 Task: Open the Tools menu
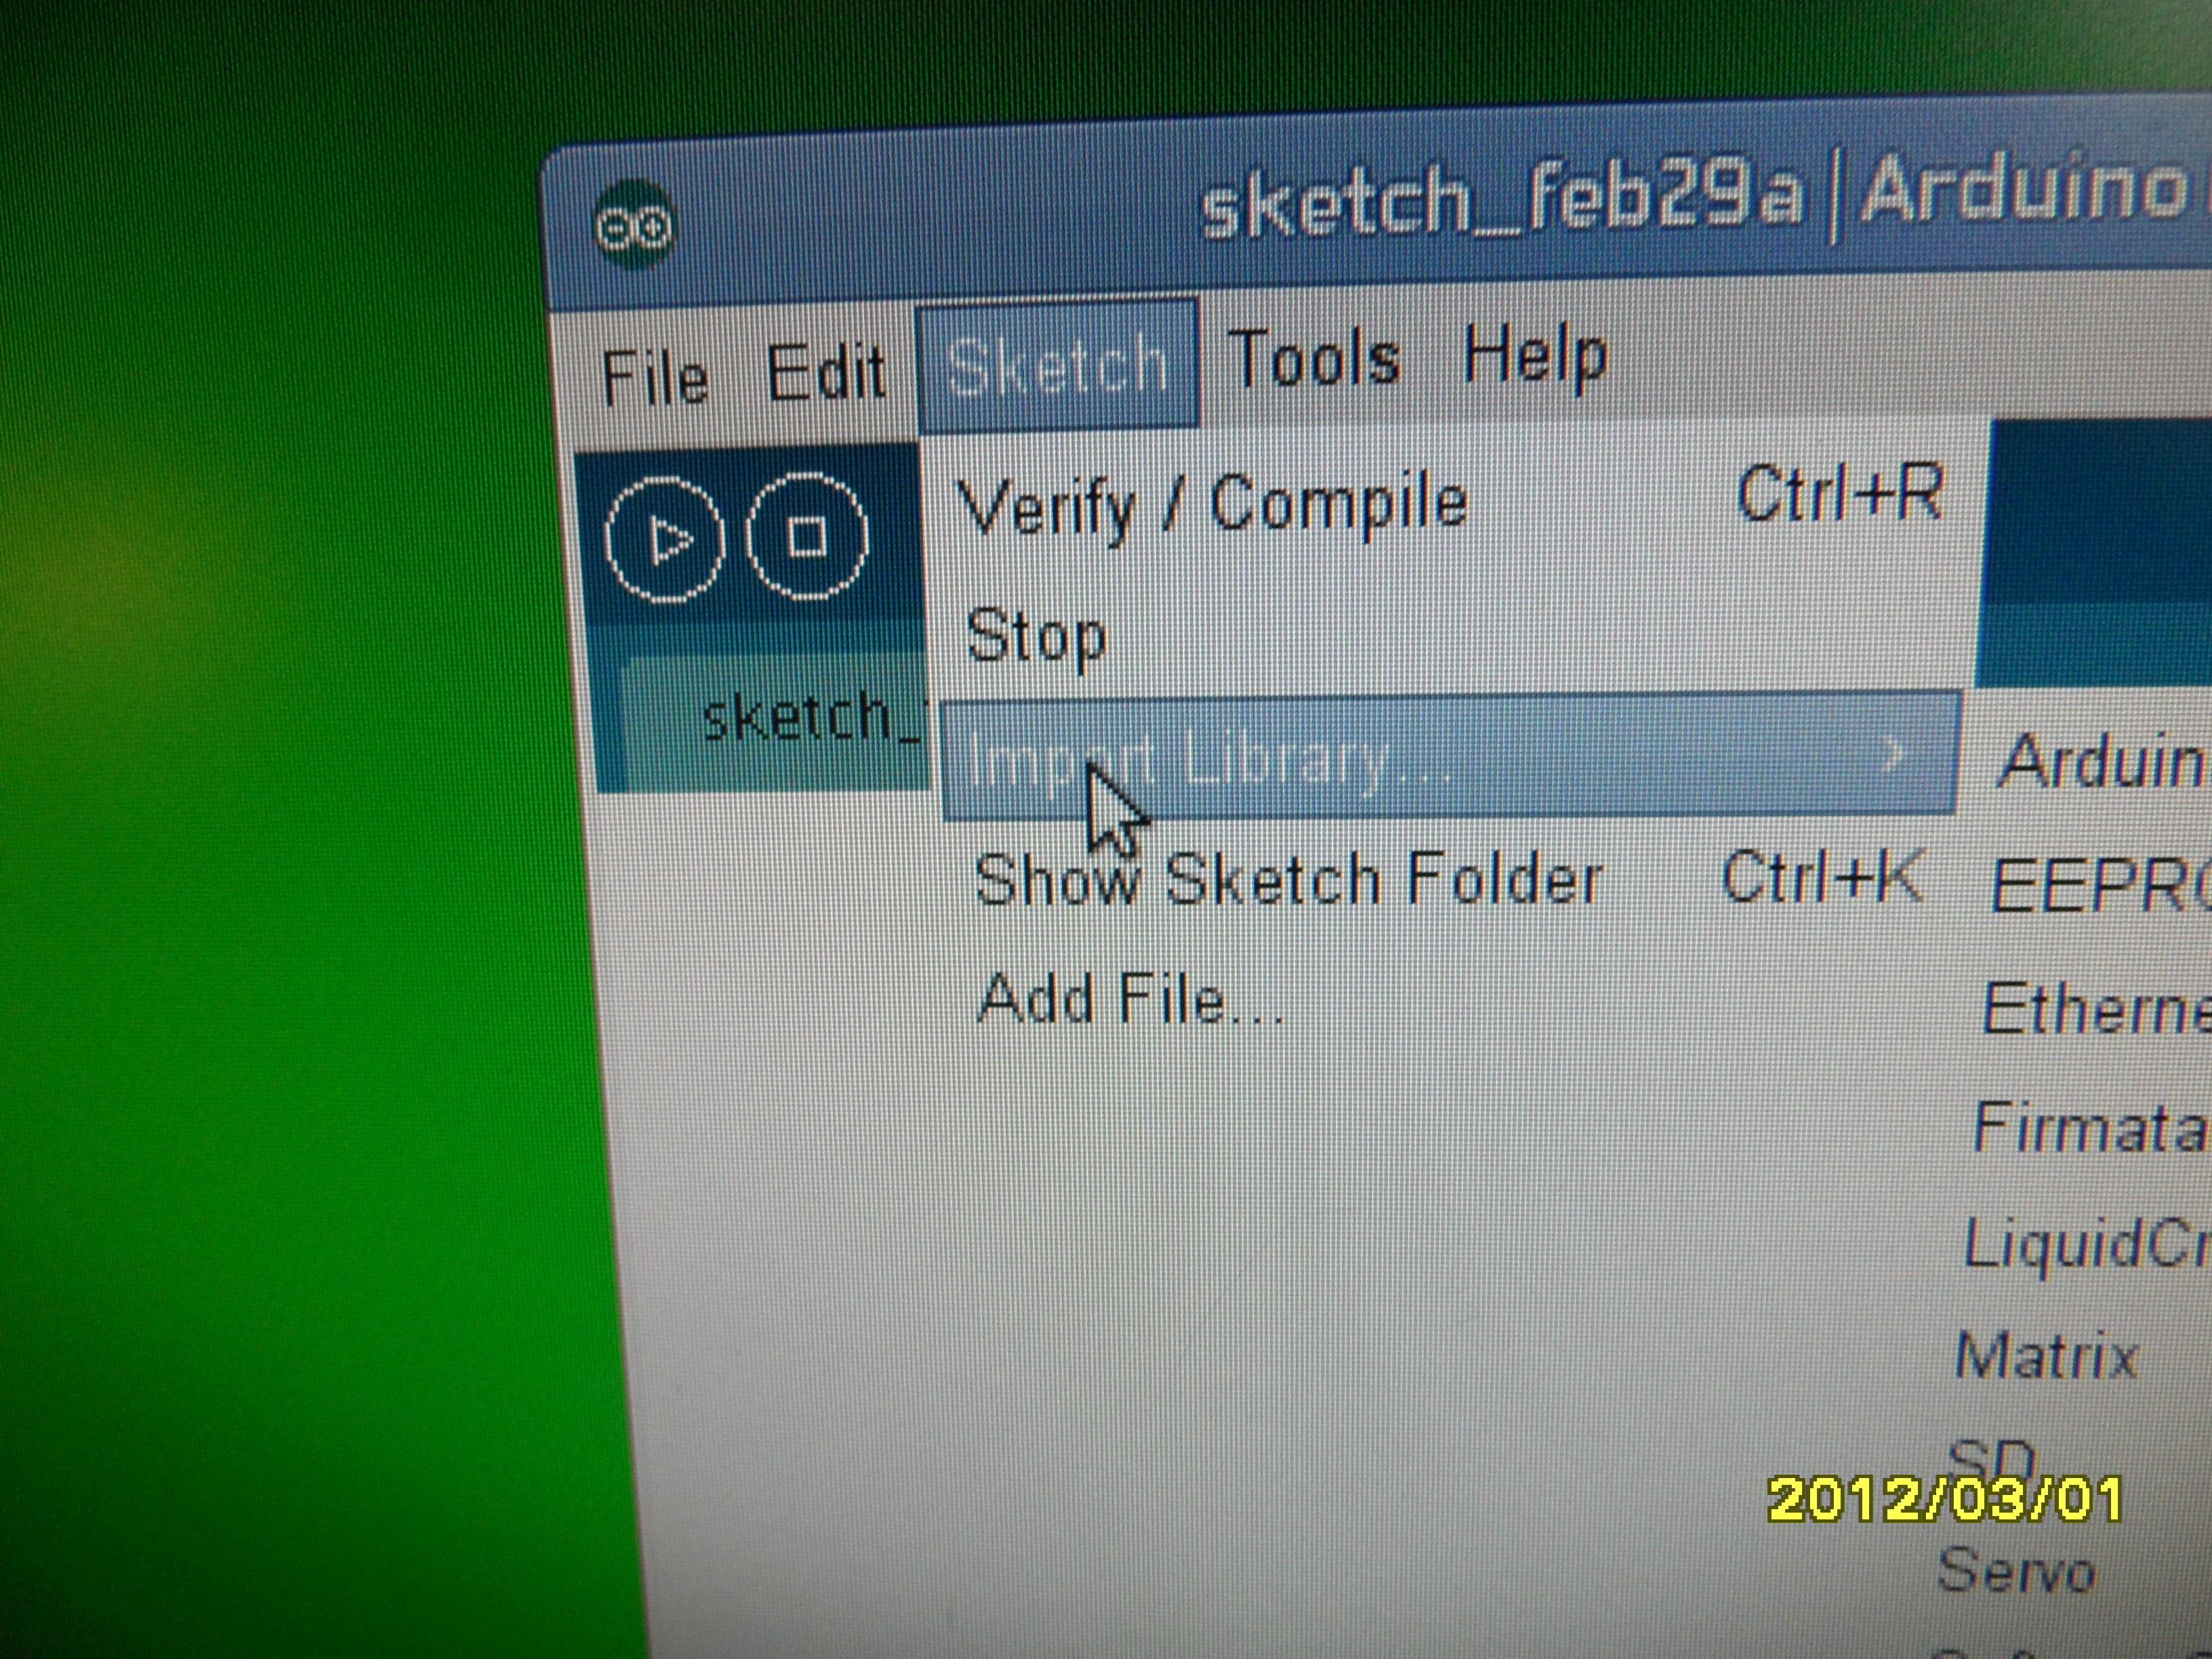1314,359
